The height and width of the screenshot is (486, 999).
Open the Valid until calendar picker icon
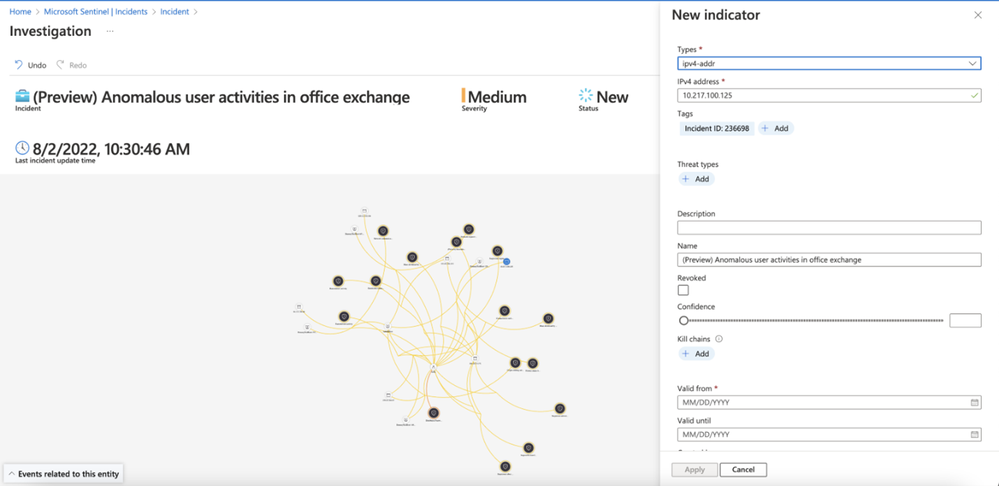coord(974,434)
